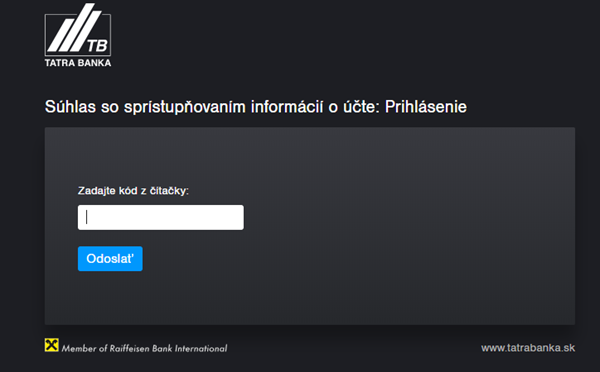The width and height of the screenshot is (600, 372).
Task: Click the words informácií o účte in heading
Action: pyautogui.click(x=315, y=107)
